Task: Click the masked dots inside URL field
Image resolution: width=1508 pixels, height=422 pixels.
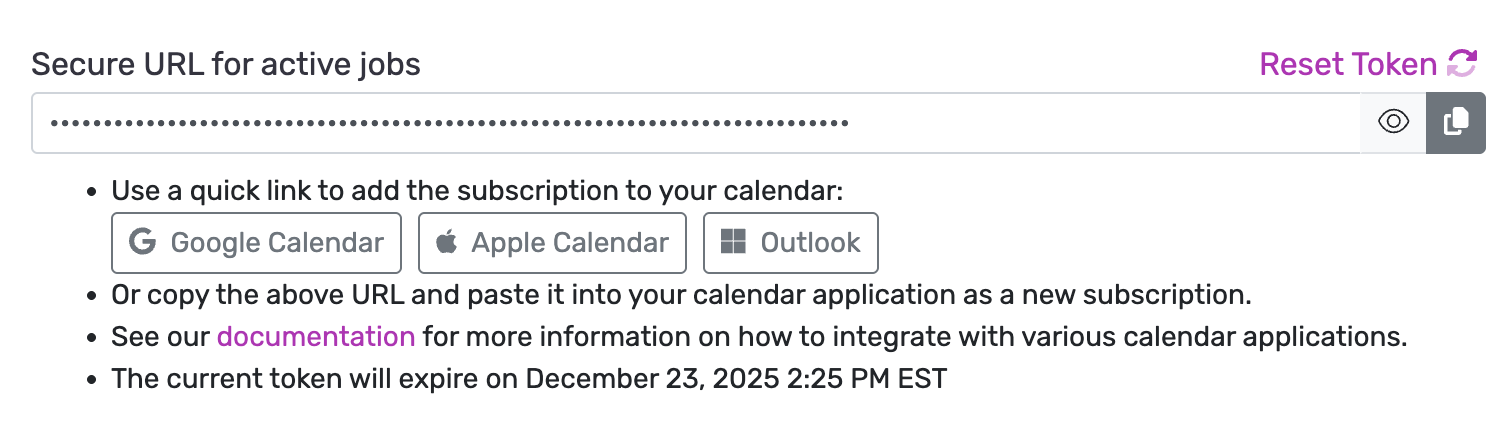Action: pyautogui.click(x=450, y=124)
